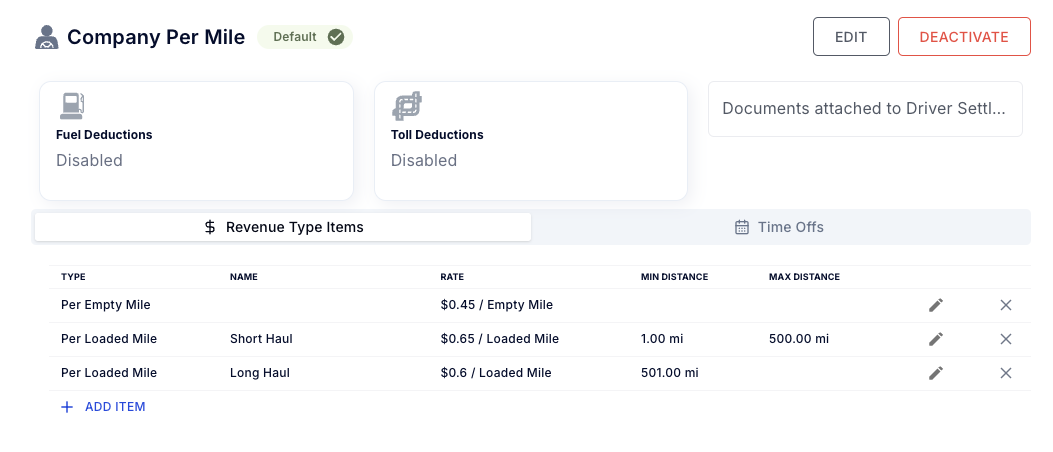The height and width of the screenshot is (452, 1053).
Task: Remove the Long Haul item
Action: (x=1006, y=373)
